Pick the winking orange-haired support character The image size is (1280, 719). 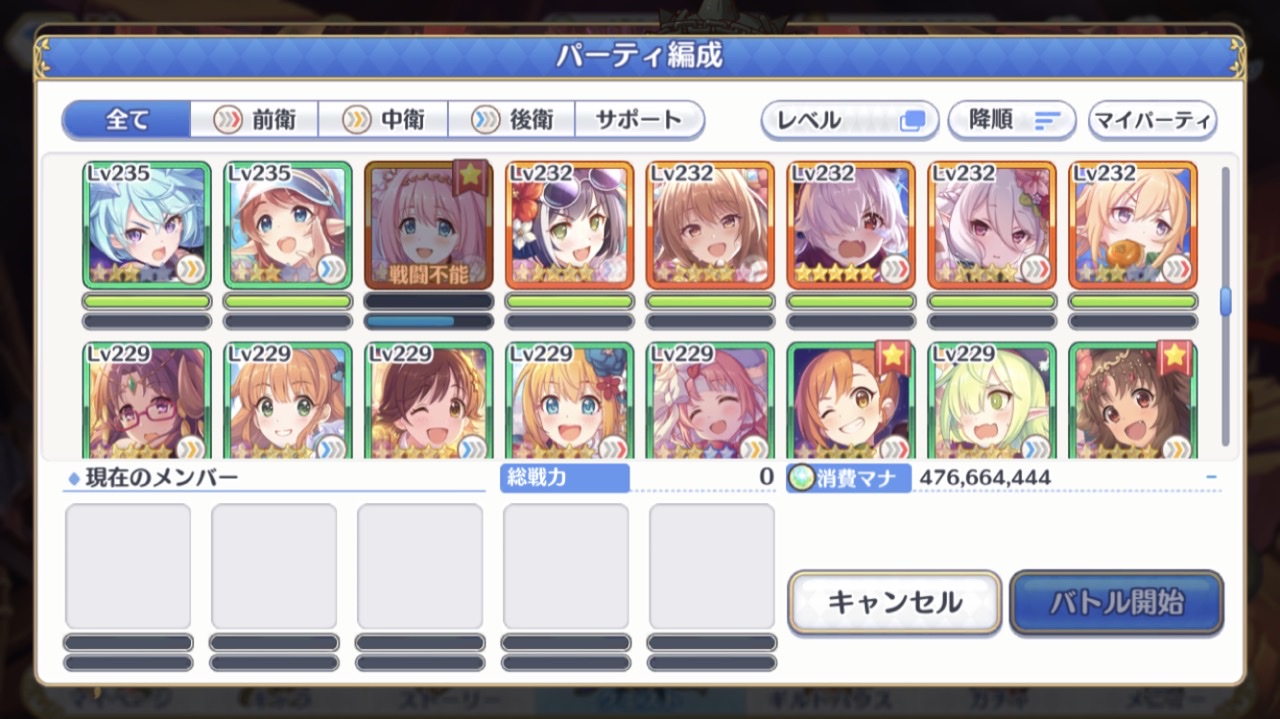851,400
